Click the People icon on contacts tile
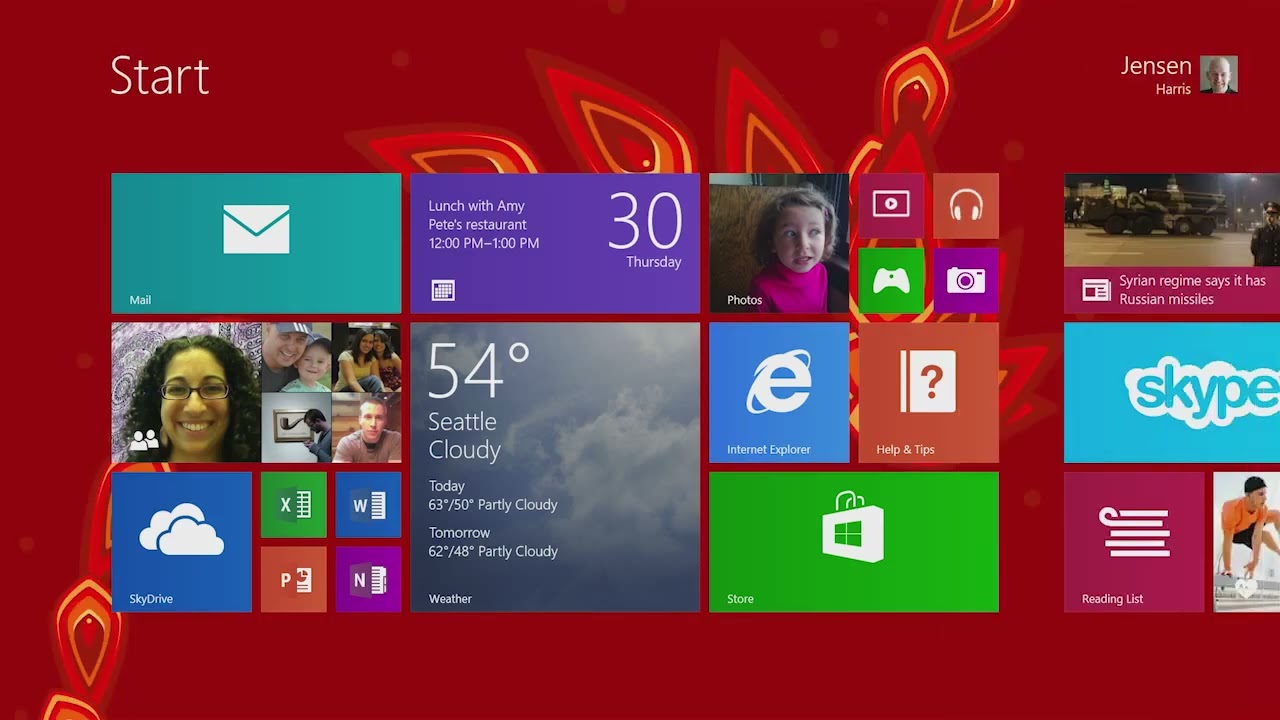Viewport: 1280px width, 720px height. click(144, 440)
